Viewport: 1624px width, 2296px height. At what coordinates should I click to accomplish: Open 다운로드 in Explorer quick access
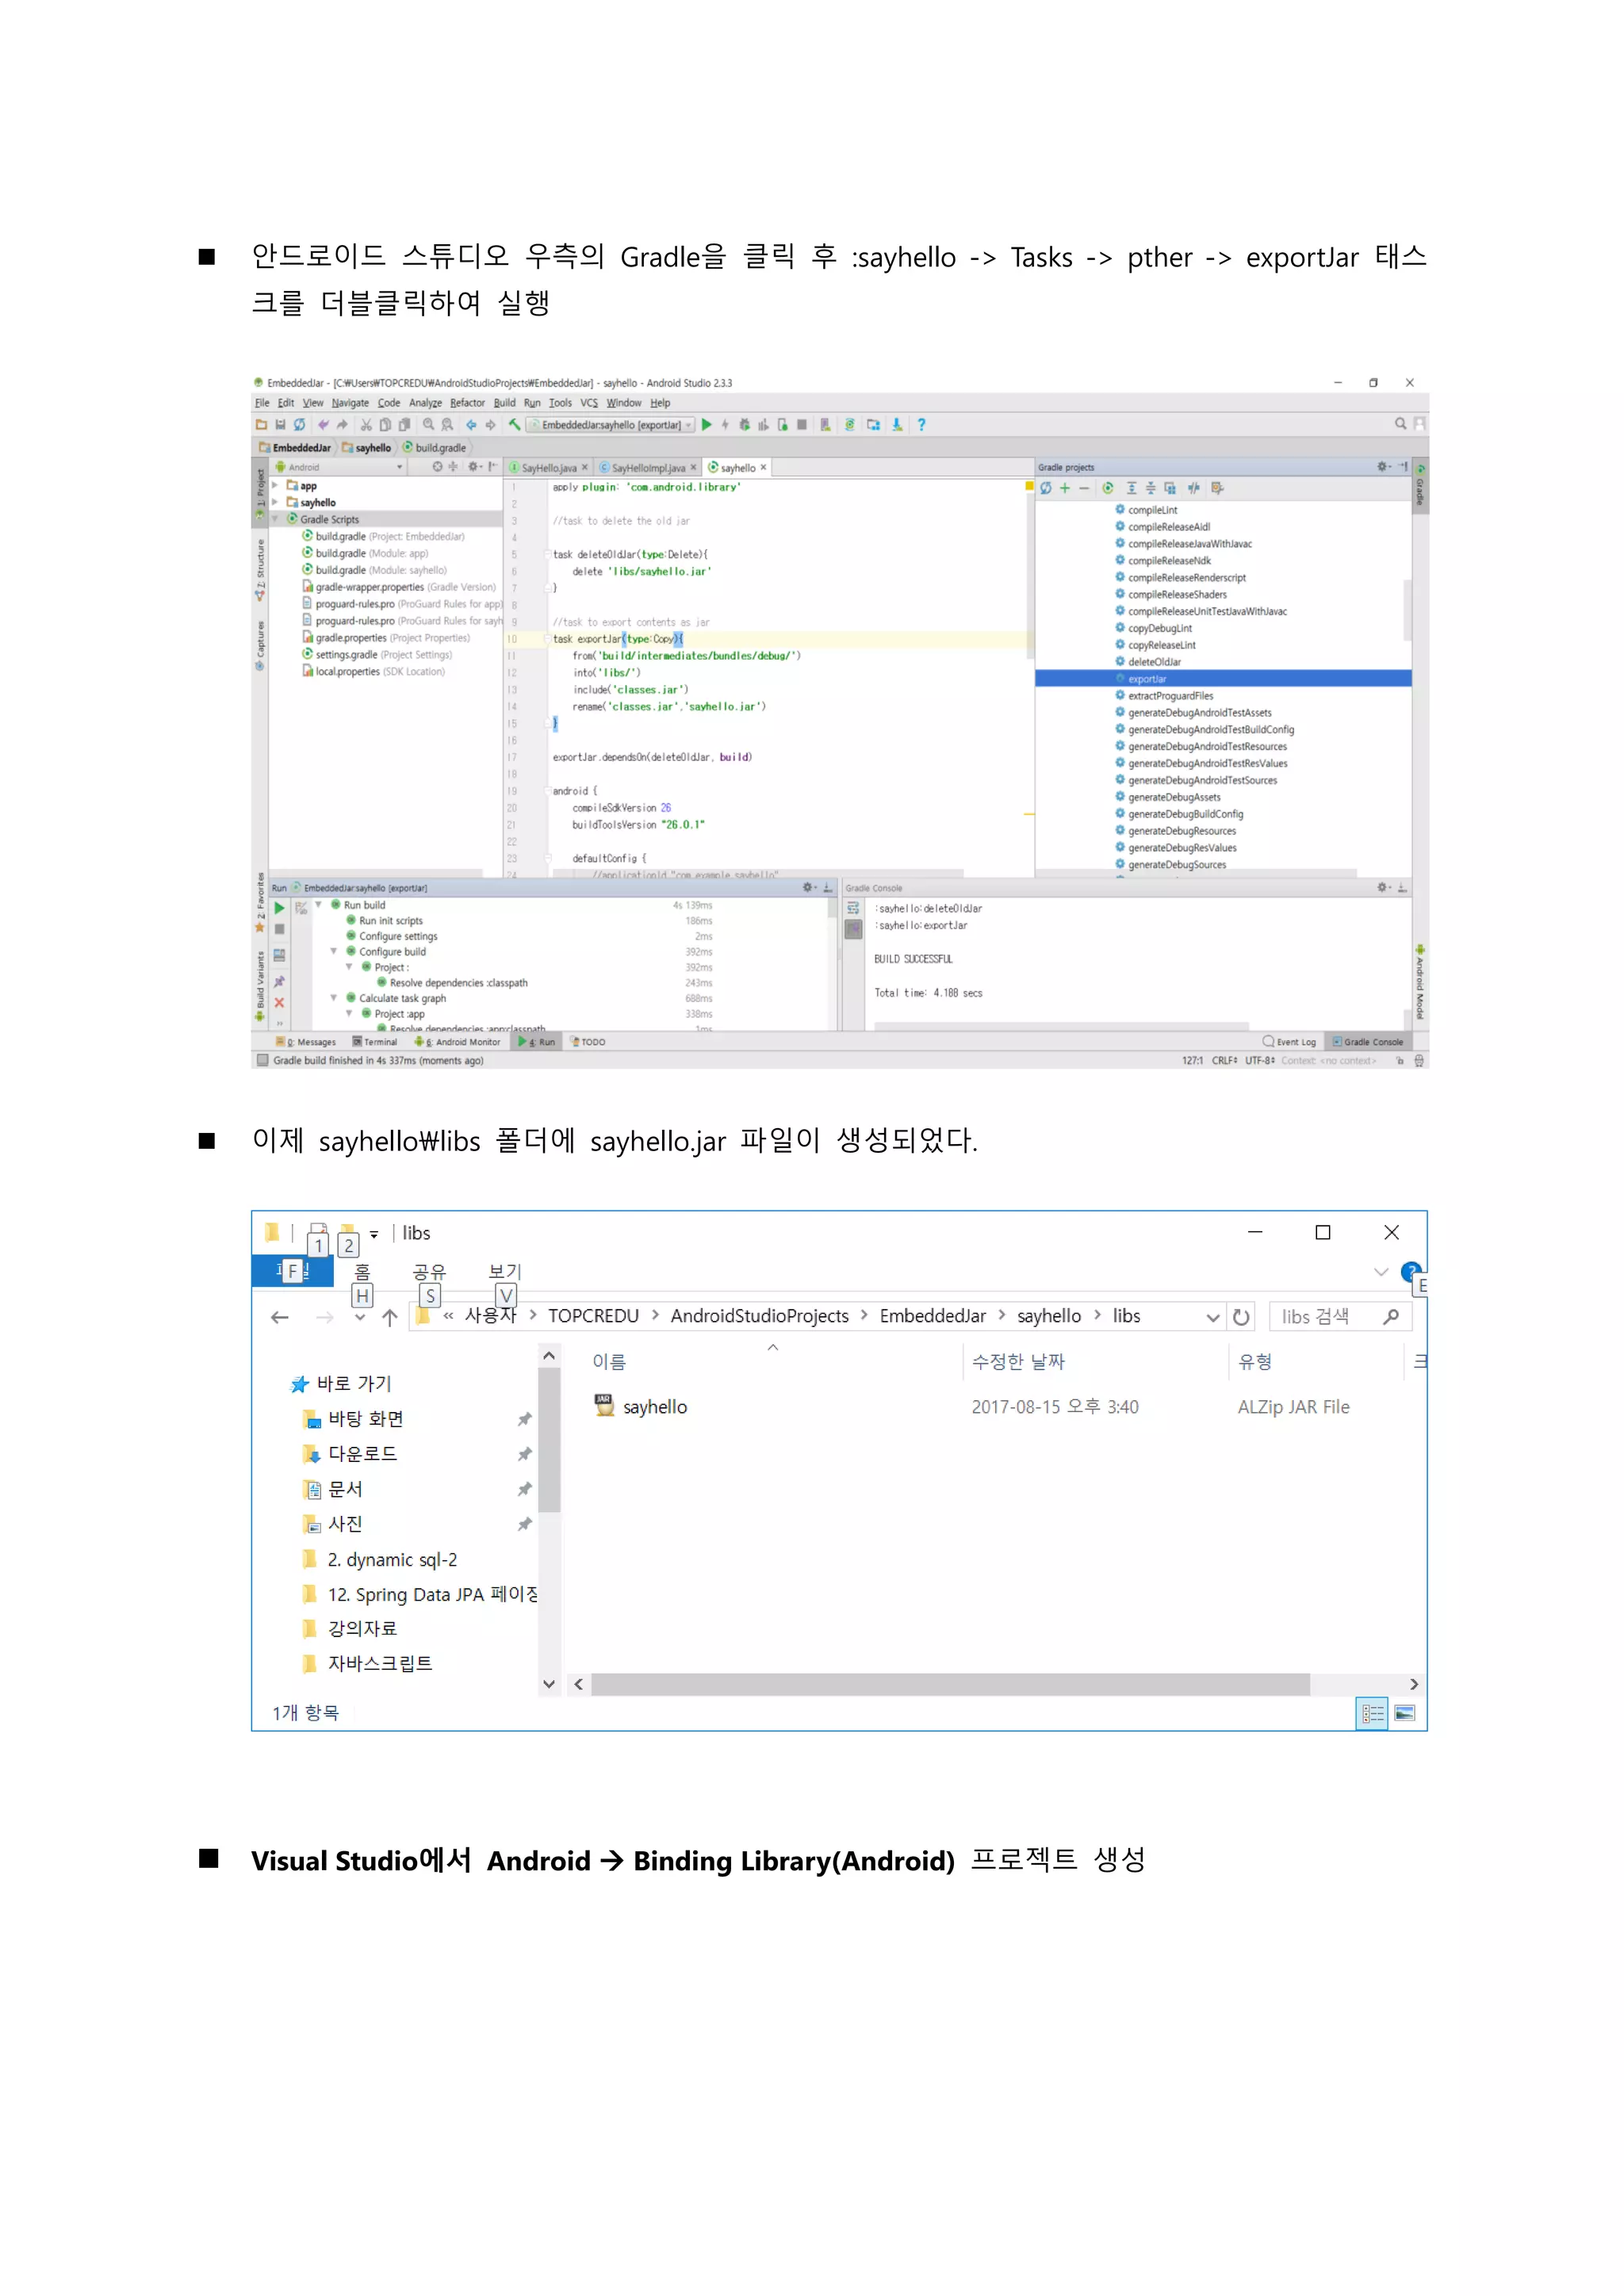click(x=362, y=1454)
